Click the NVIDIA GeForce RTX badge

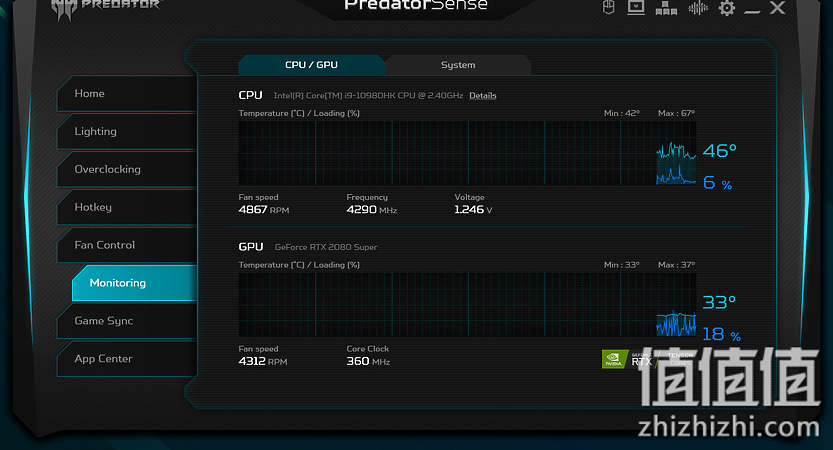(x=648, y=360)
